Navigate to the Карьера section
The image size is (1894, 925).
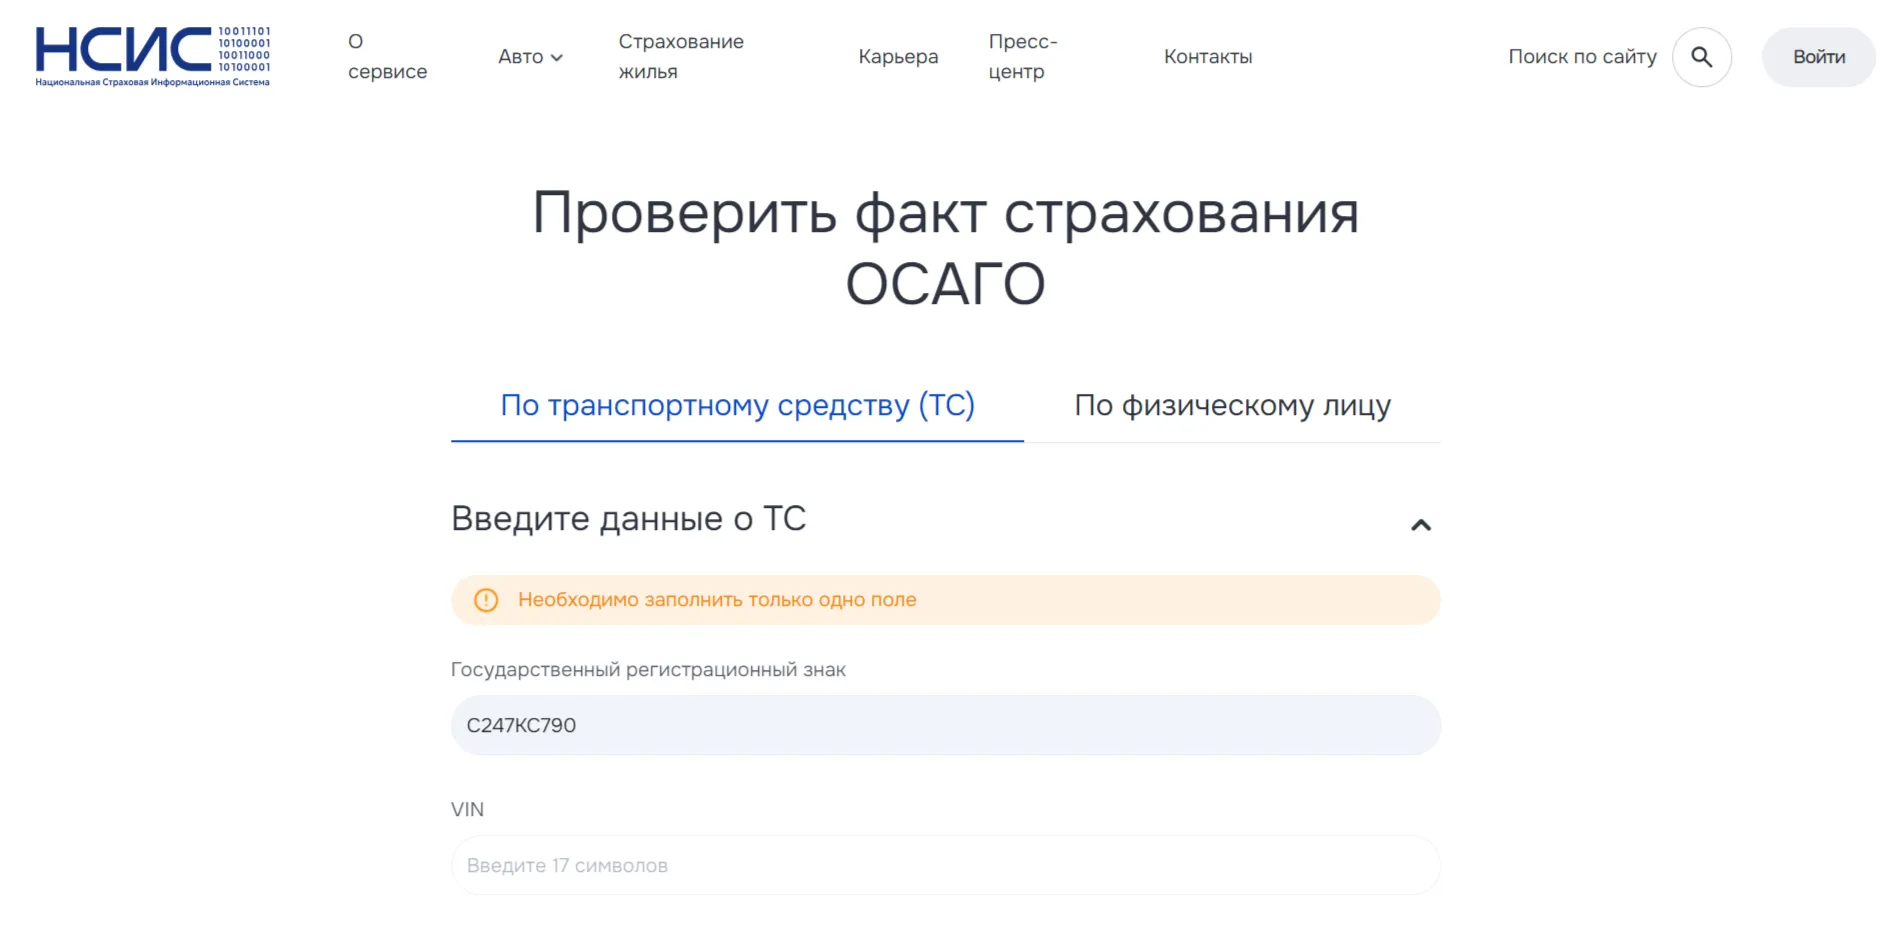tap(898, 57)
